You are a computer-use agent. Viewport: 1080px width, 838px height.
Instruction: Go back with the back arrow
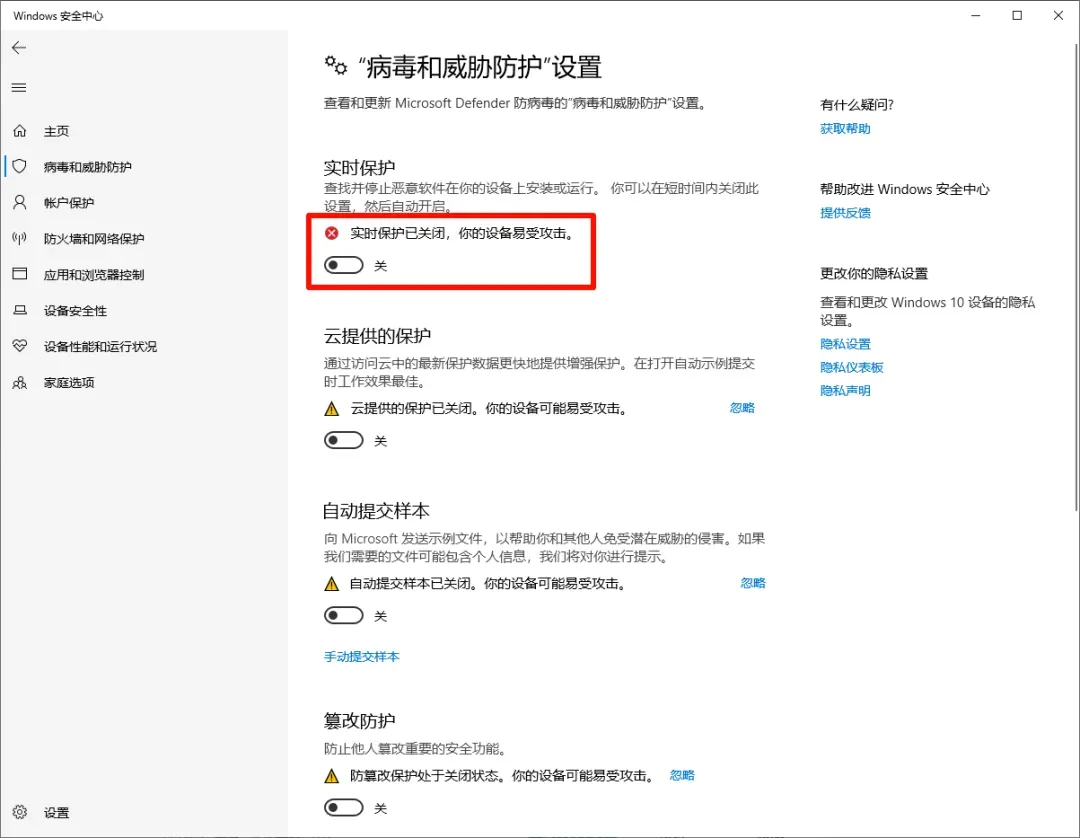click(x=19, y=48)
